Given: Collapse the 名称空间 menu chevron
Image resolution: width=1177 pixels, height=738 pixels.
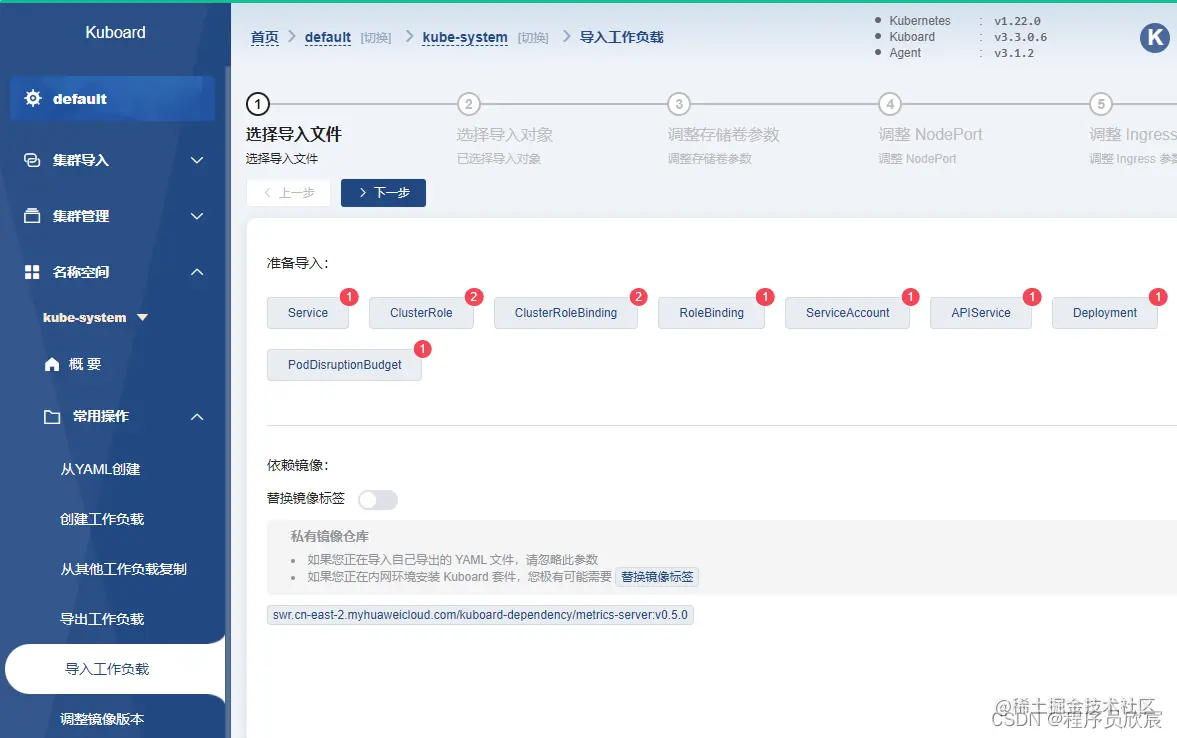Looking at the screenshot, I should (197, 272).
